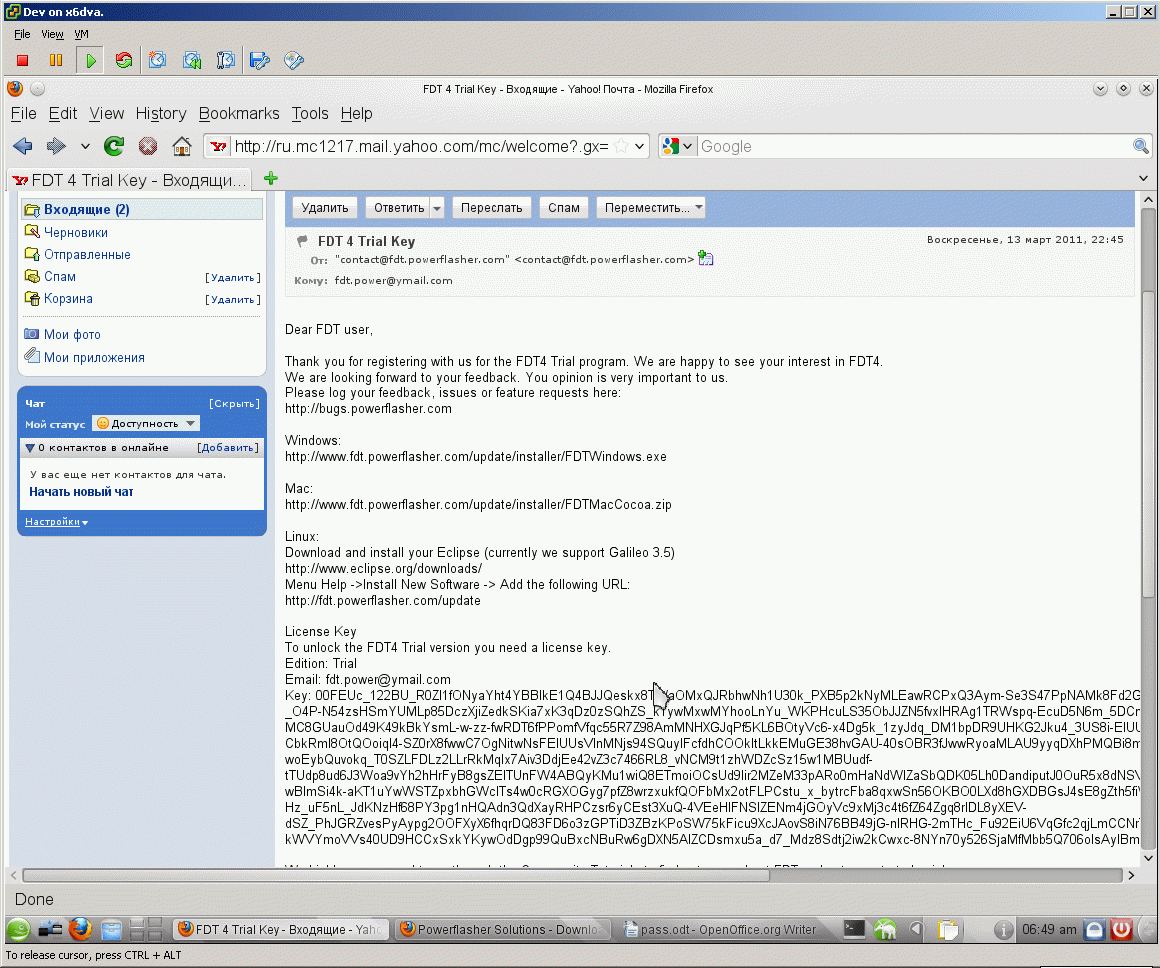Empty Спам folder via Удалить link
Image resolution: width=1160 pixels, height=968 pixels.
click(x=233, y=278)
